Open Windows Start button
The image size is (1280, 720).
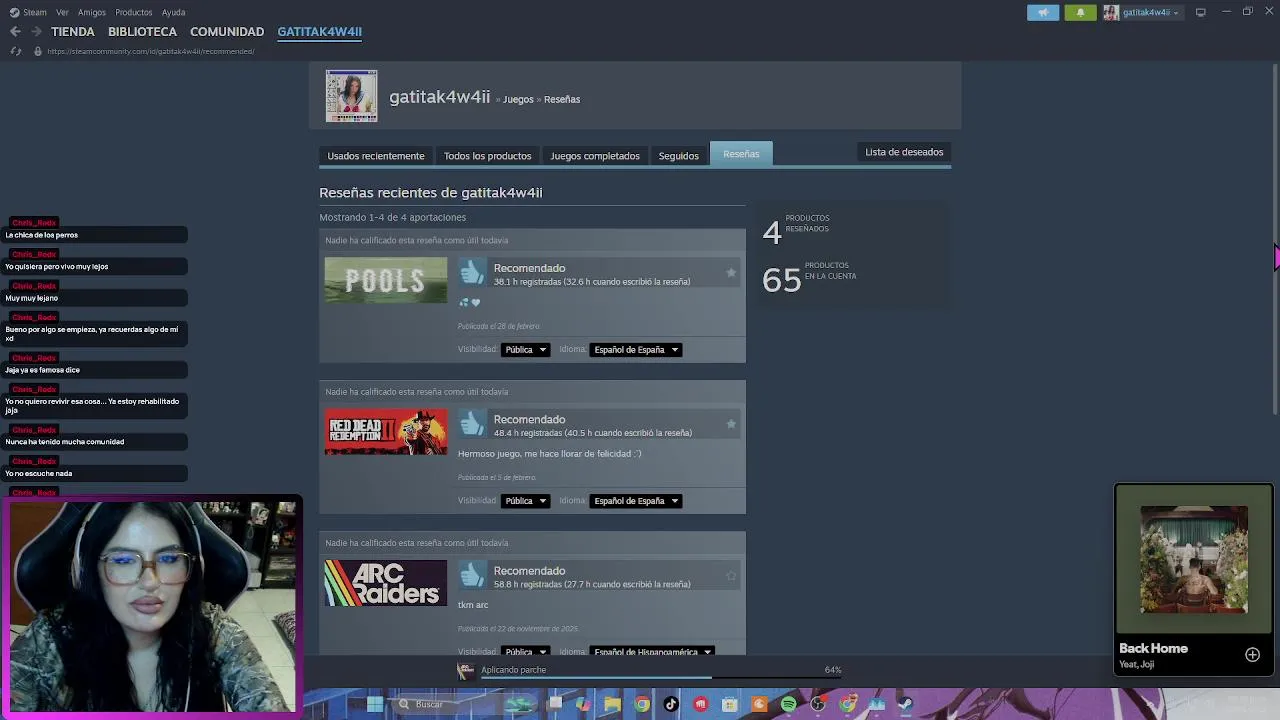(x=375, y=704)
